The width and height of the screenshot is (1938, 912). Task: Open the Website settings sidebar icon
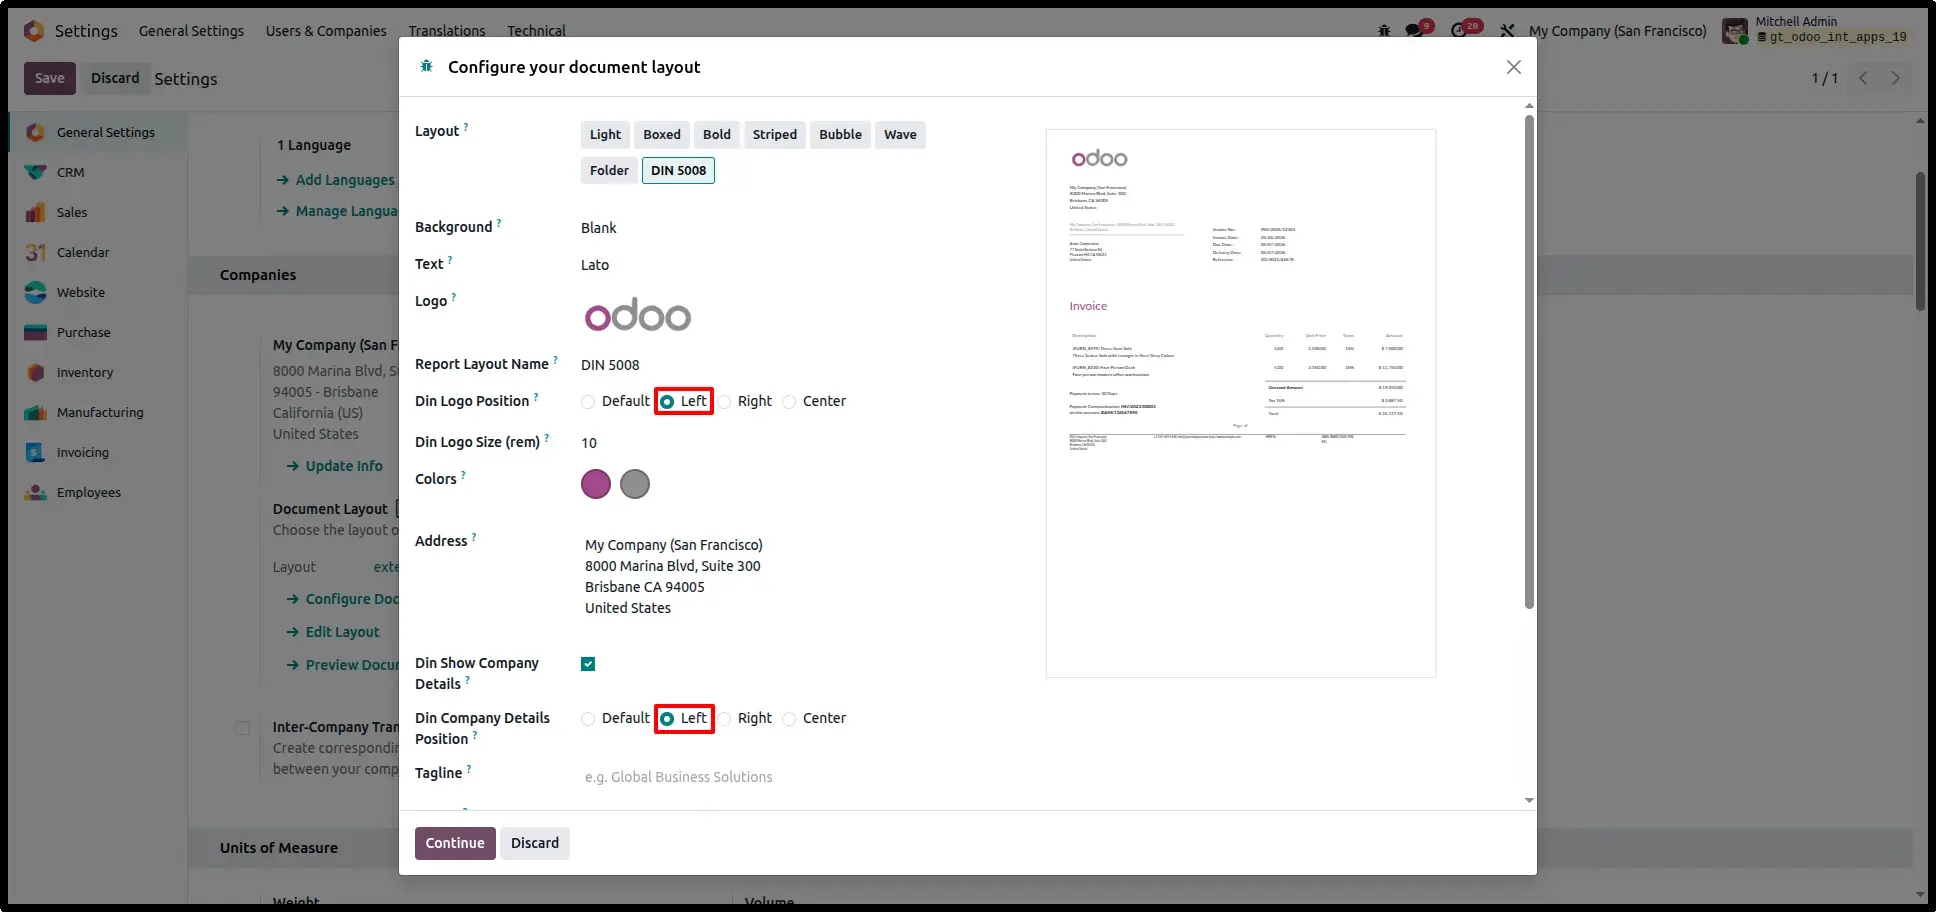click(x=36, y=292)
